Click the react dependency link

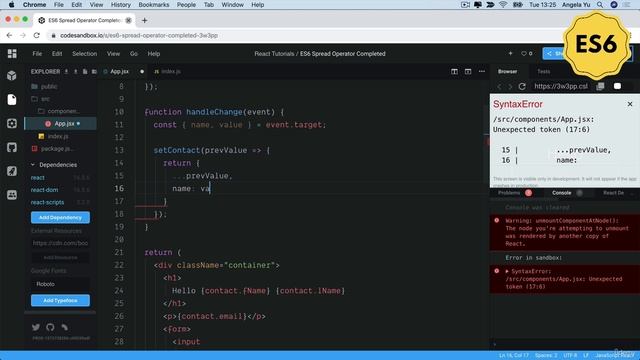[x=38, y=178]
